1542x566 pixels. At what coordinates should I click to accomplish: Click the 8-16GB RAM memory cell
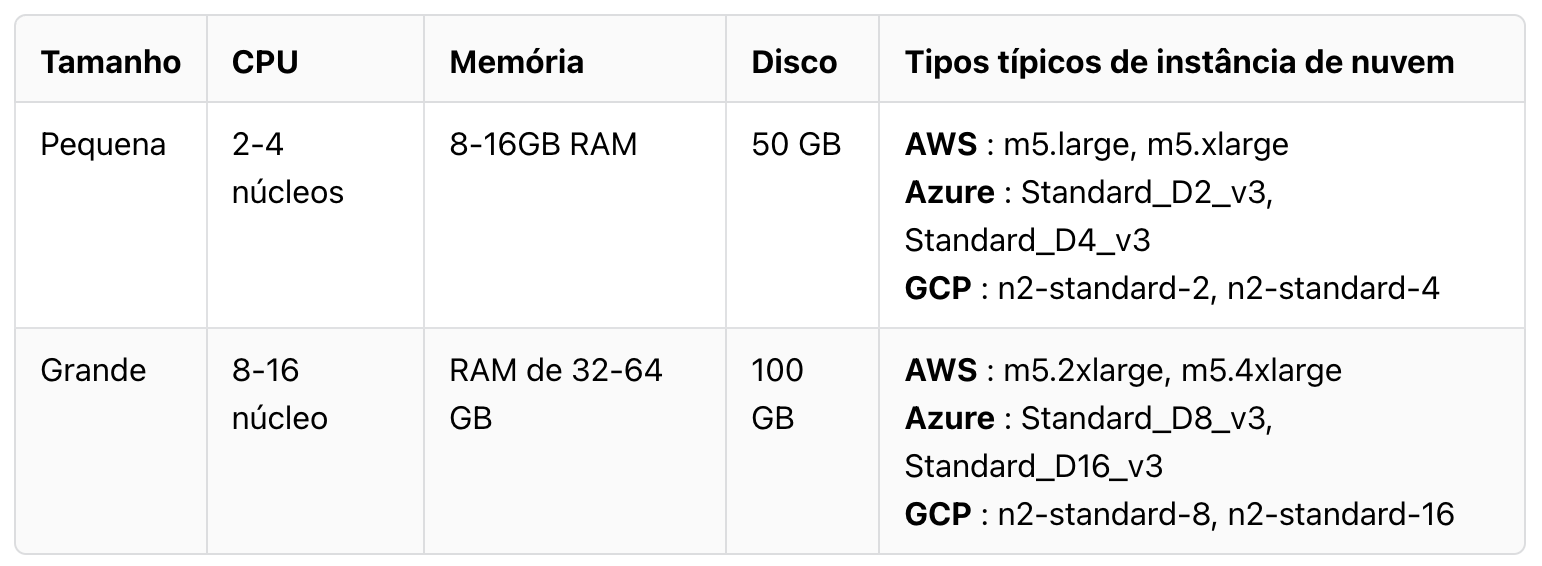click(543, 145)
